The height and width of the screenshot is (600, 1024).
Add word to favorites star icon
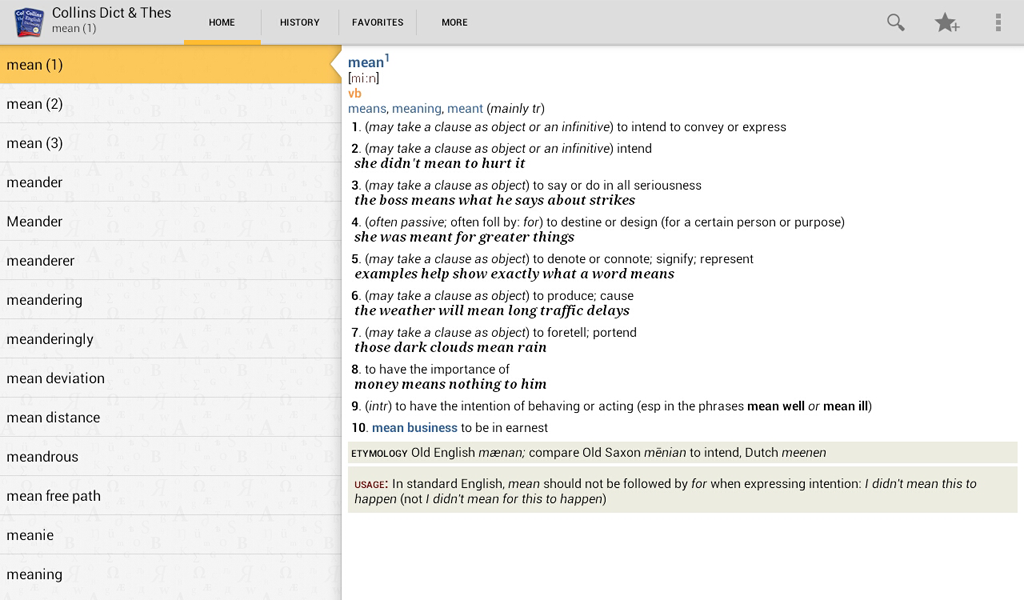pos(946,22)
